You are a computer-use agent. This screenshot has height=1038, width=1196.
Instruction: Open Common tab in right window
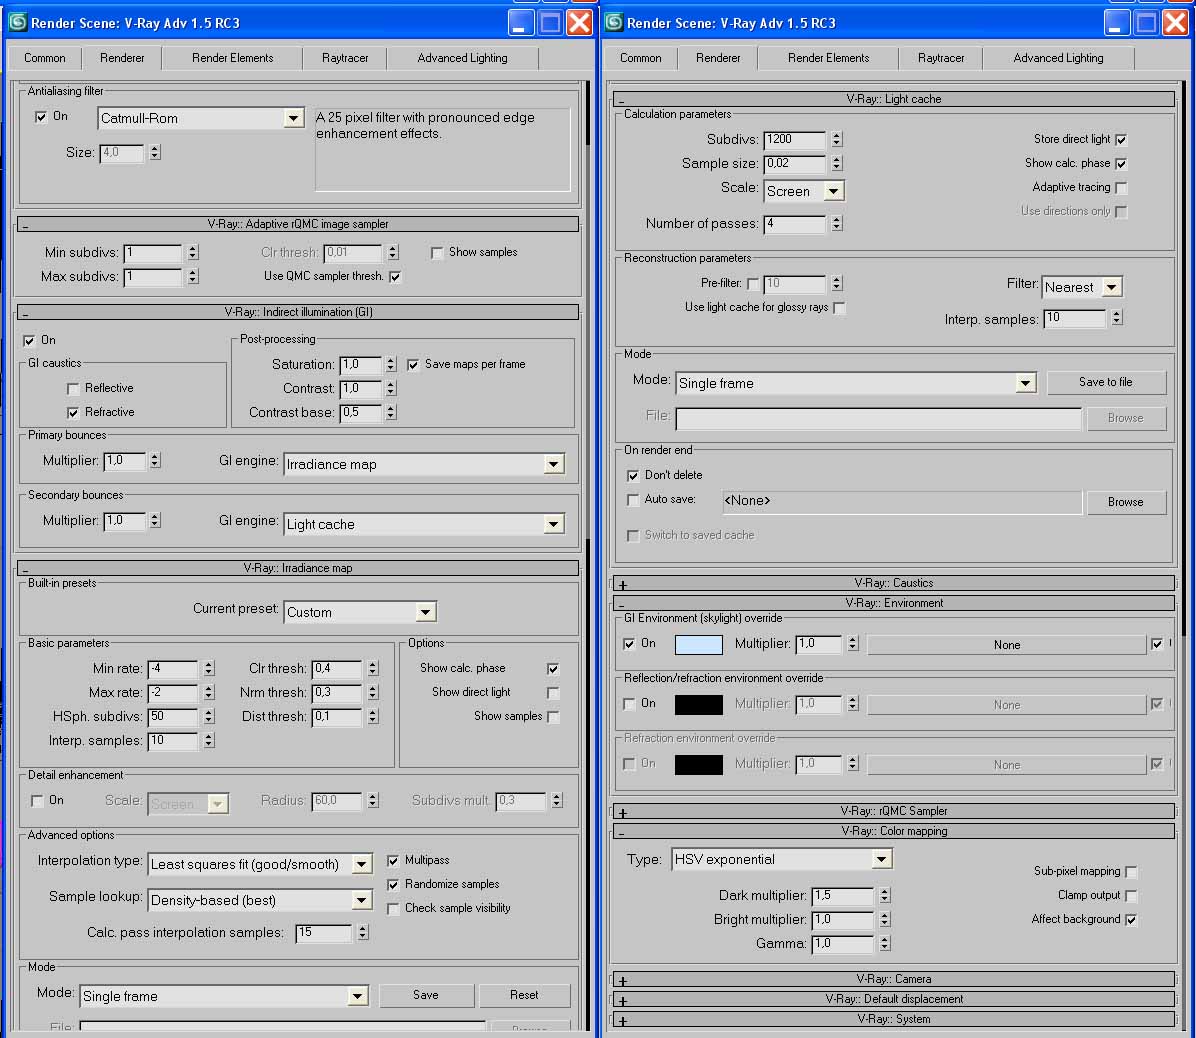coord(640,58)
